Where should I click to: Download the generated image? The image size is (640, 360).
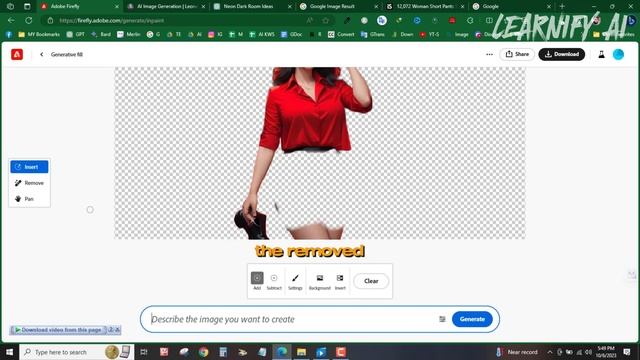point(562,54)
